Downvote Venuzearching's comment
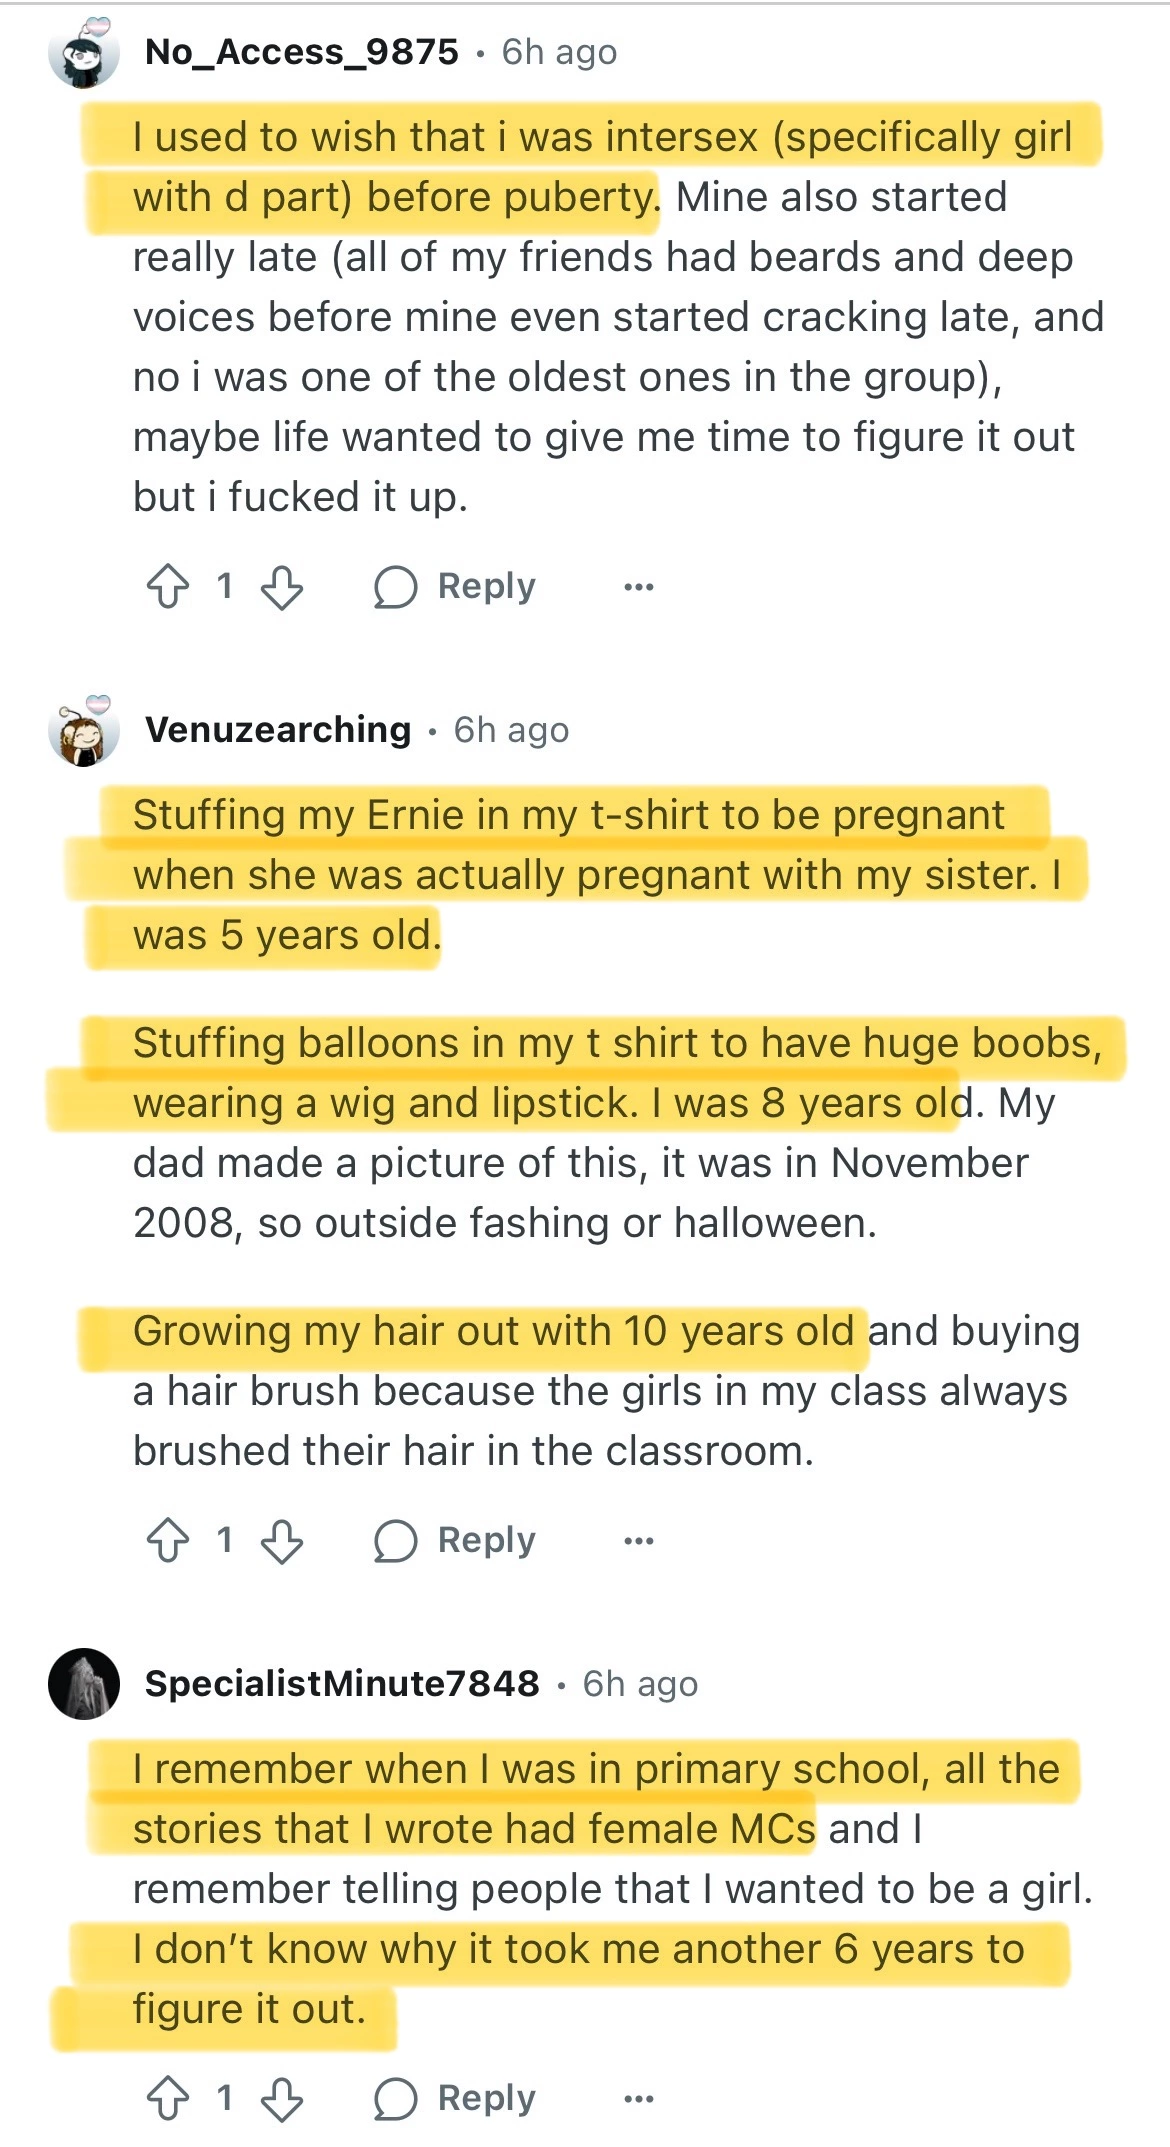The width and height of the screenshot is (1170, 2147). tap(282, 1541)
